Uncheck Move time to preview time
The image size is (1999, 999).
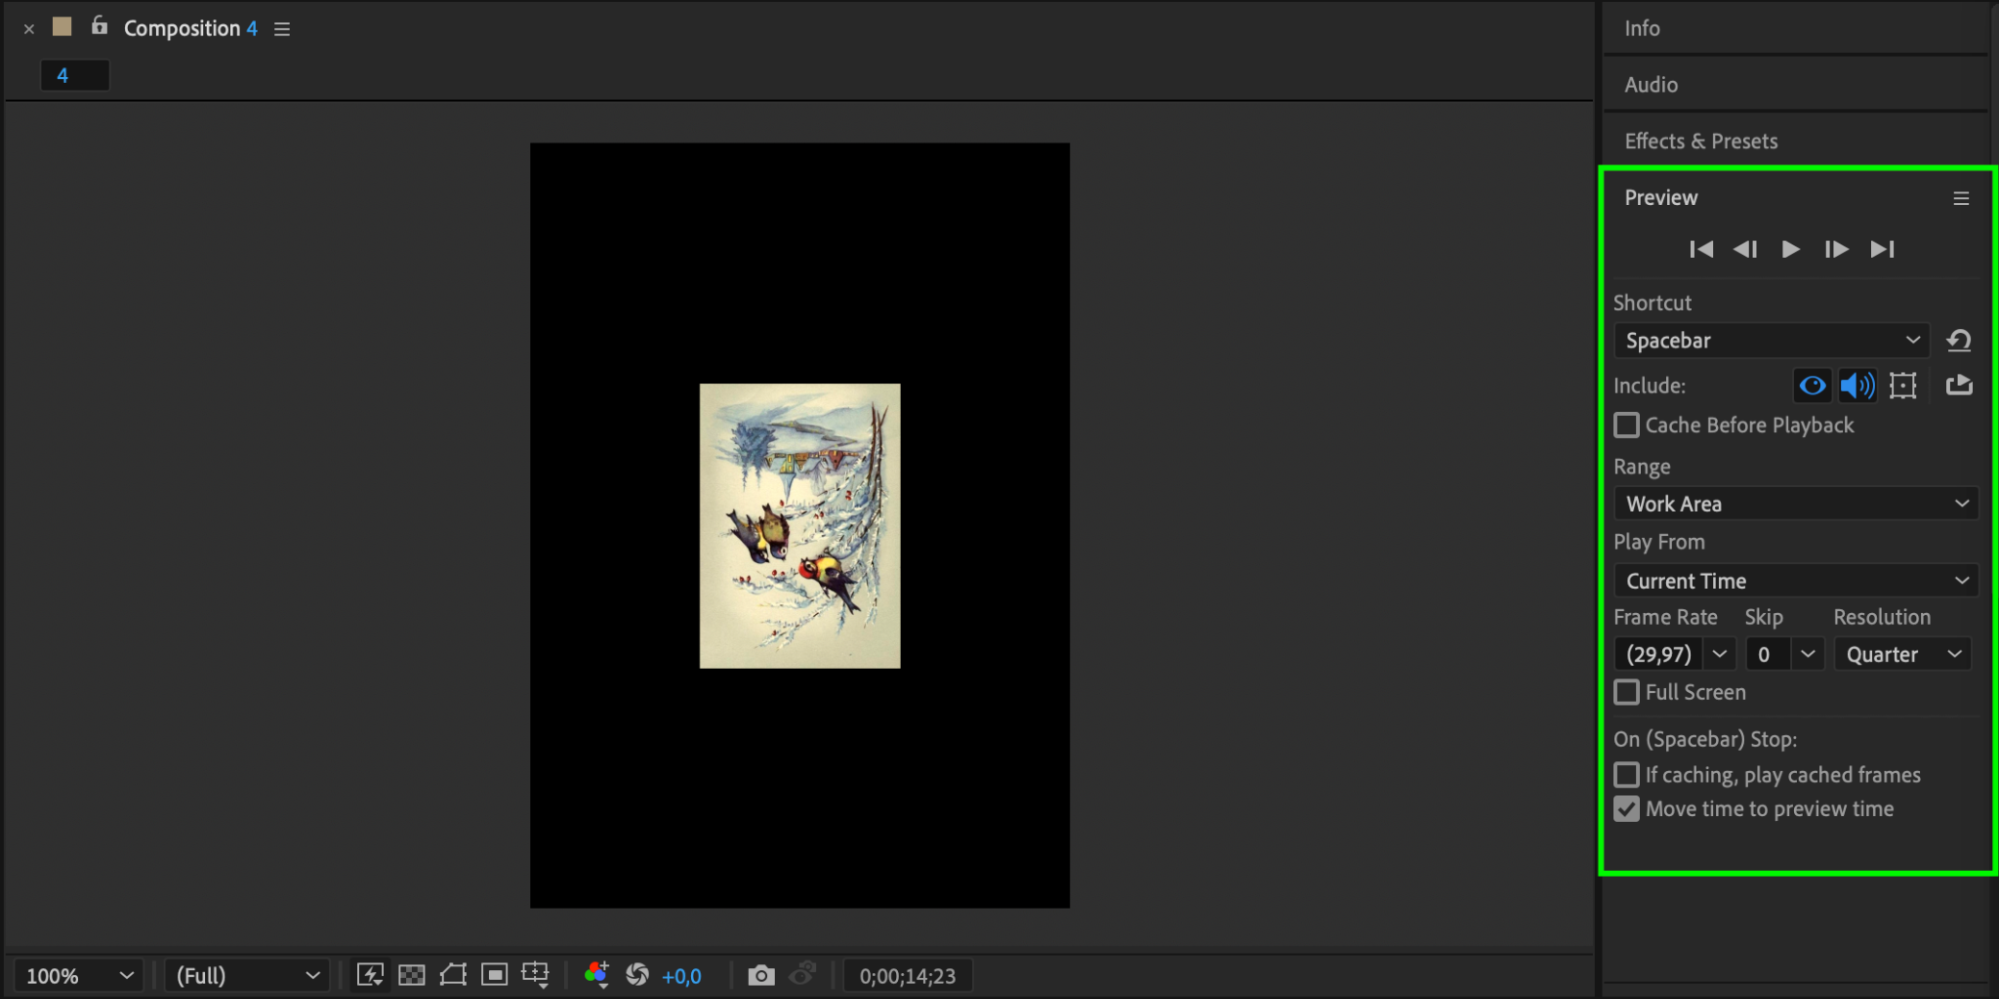point(1627,809)
